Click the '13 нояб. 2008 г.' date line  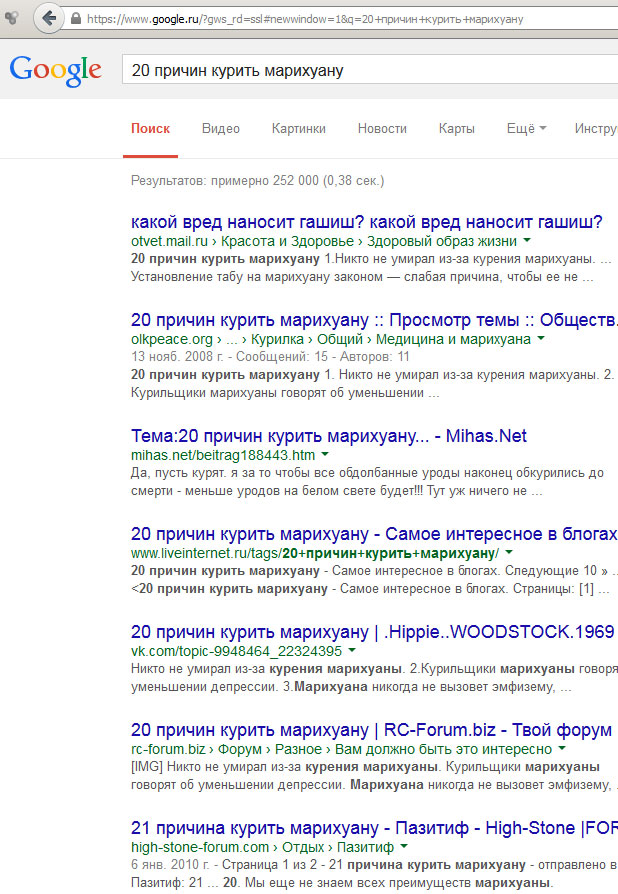[x=270, y=357]
